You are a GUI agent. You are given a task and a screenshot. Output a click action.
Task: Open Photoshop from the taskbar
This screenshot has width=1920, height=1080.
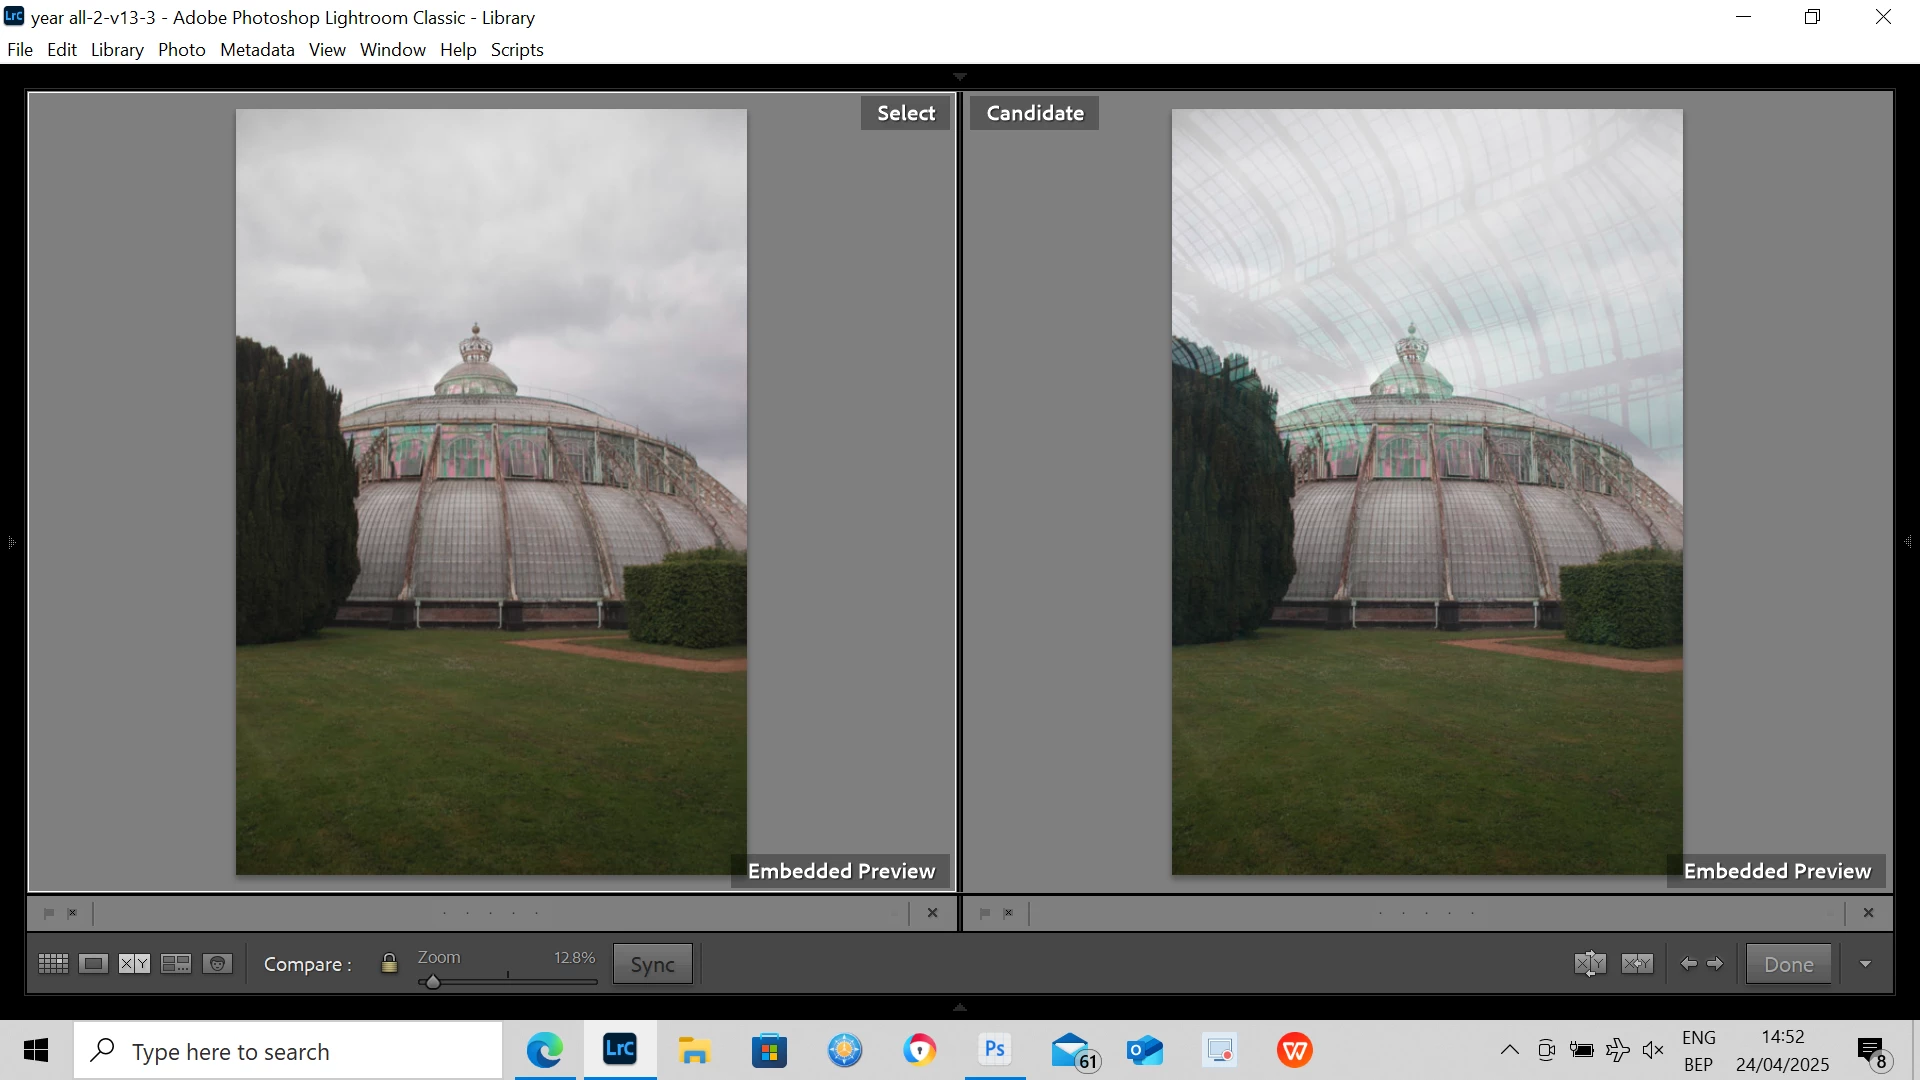(x=995, y=1050)
